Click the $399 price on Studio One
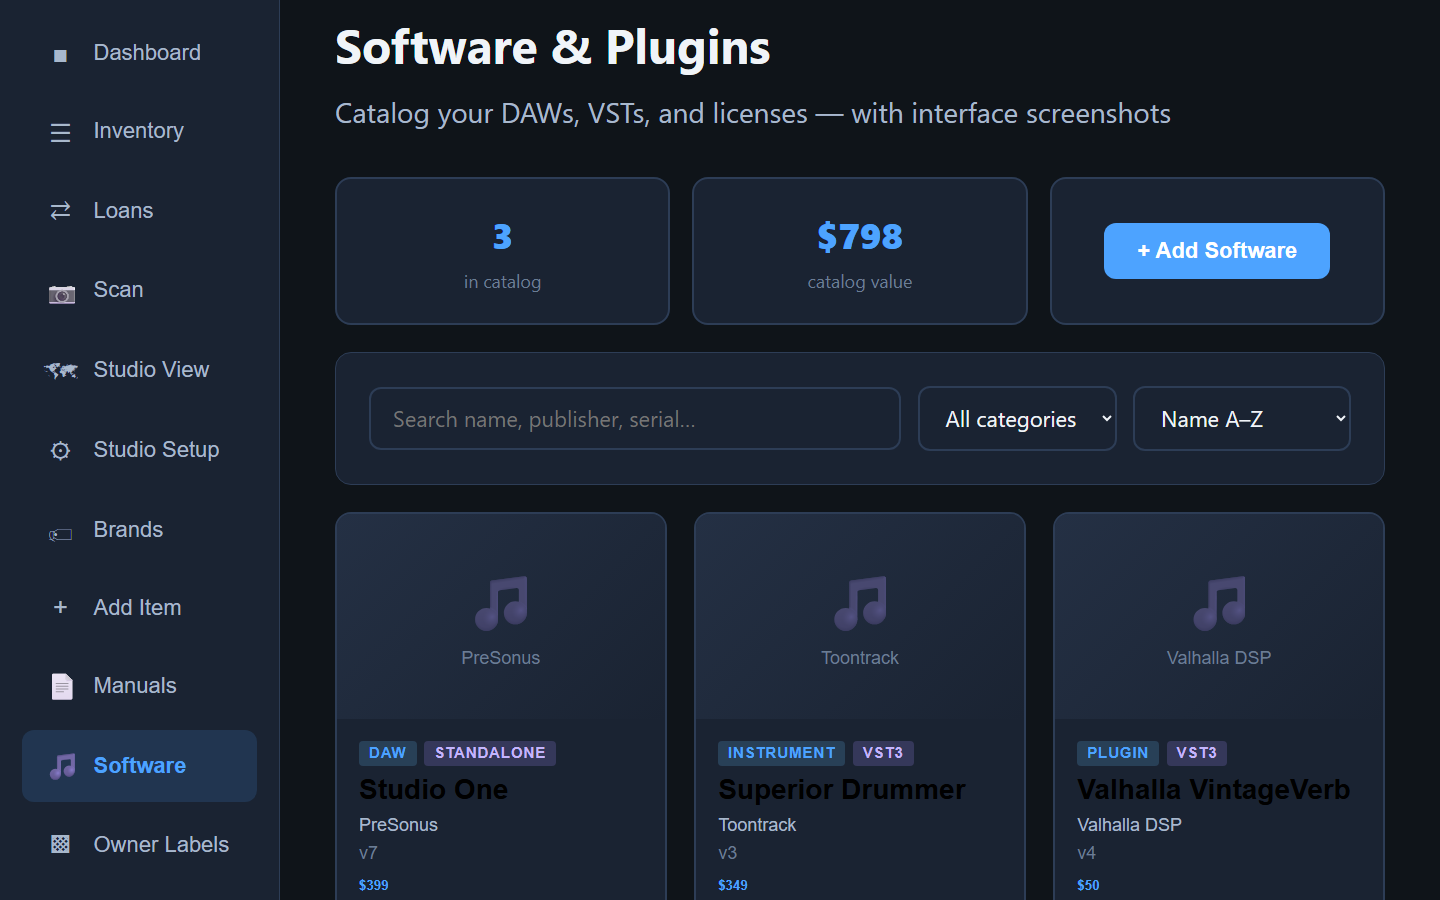 374,885
